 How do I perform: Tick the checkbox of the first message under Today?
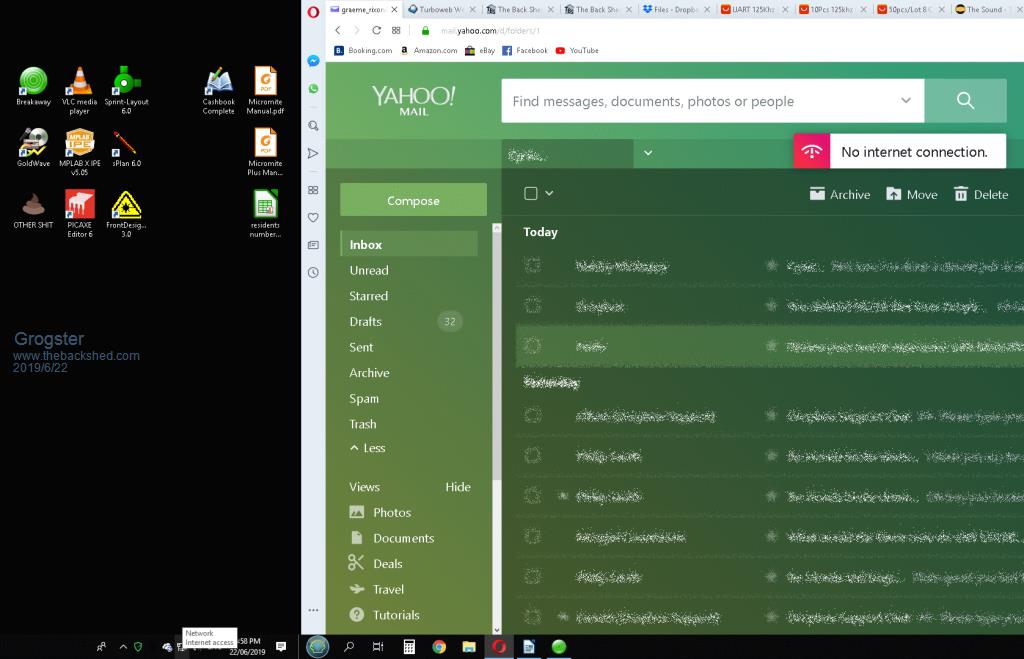pos(532,265)
